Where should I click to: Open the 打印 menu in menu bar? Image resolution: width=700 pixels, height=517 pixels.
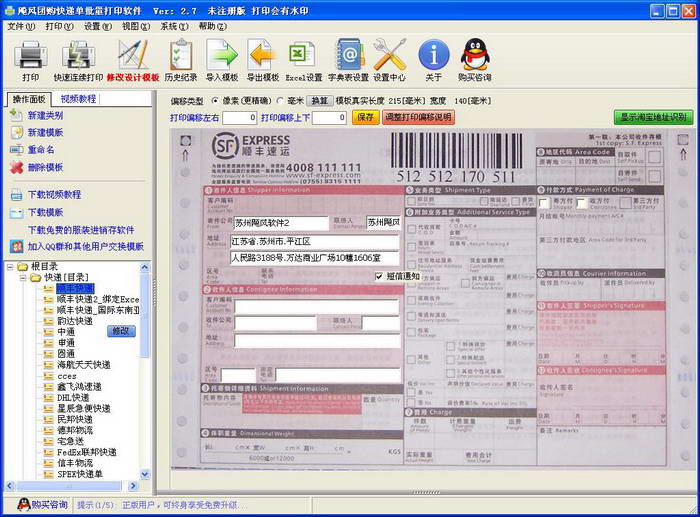(x=59, y=26)
